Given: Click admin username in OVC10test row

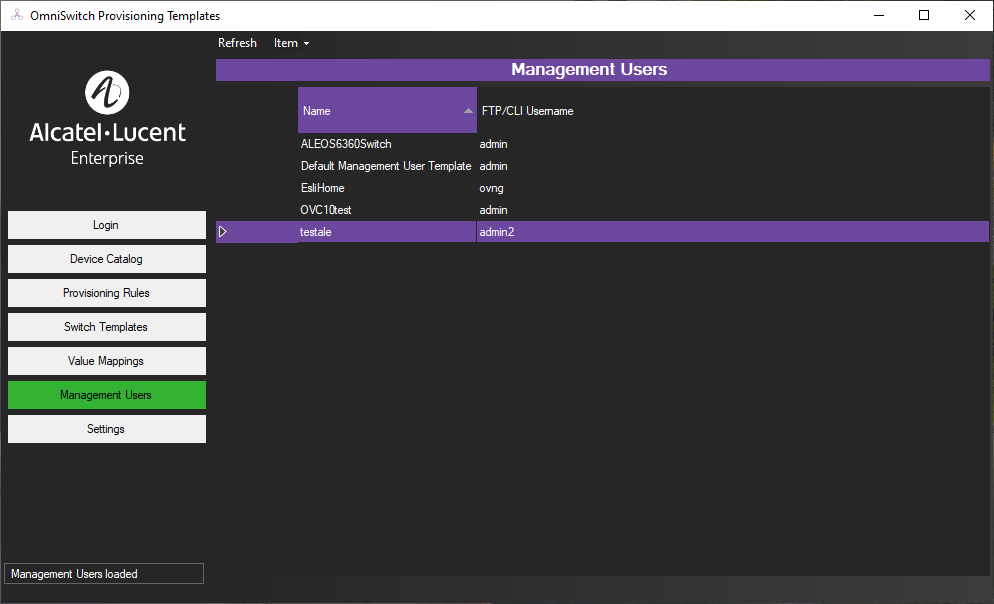Looking at the screenshot, I should pos(493,210).
